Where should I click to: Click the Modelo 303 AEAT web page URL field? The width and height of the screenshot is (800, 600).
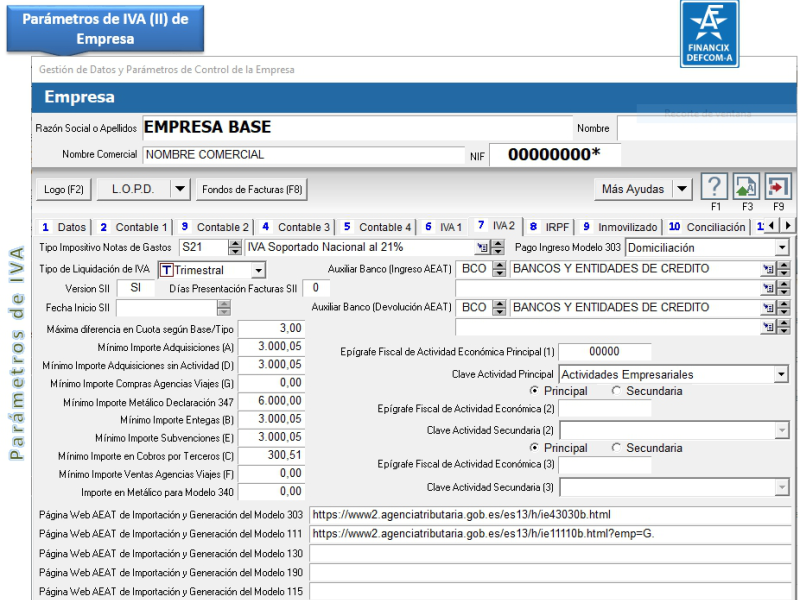550,515
